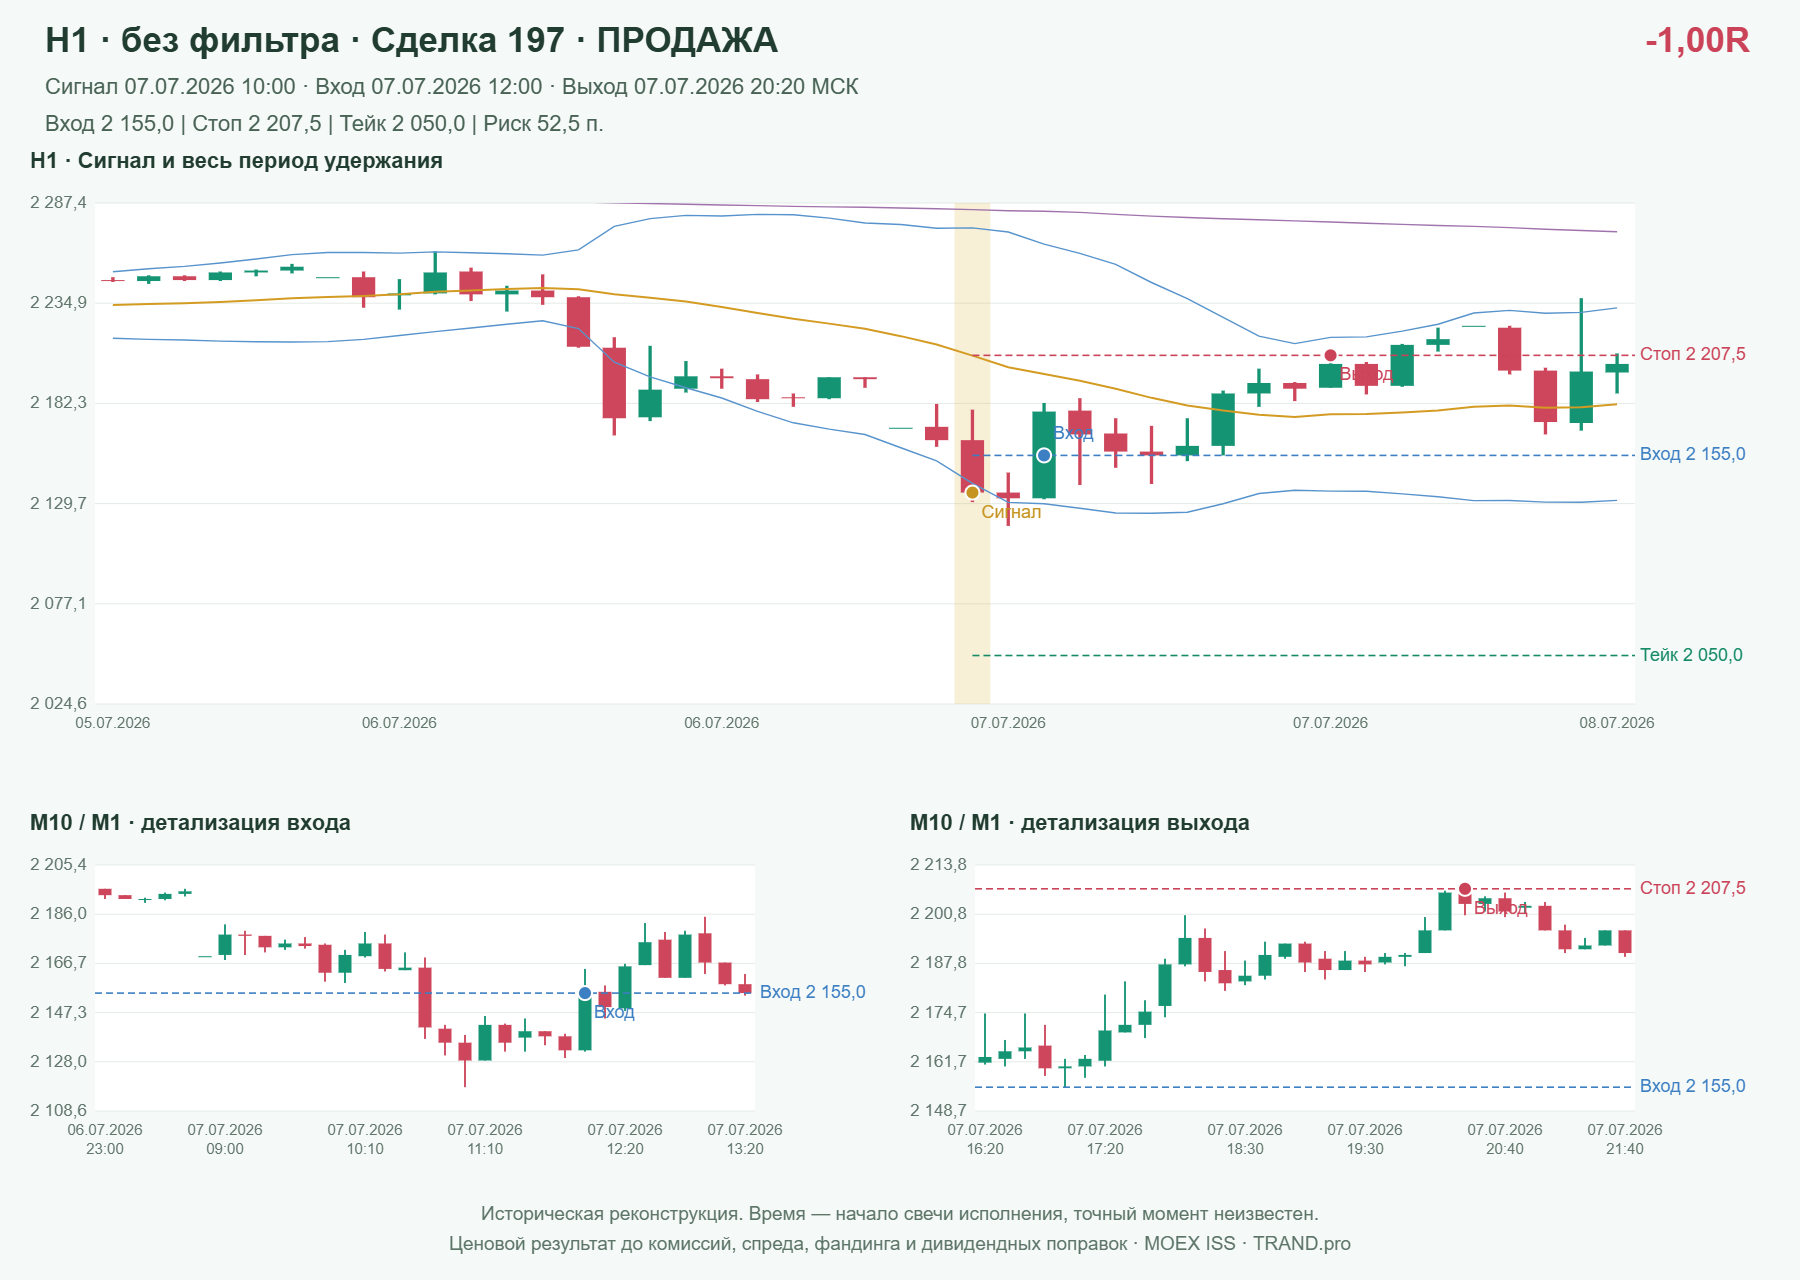Viewport: 1800px width, 1280px height.
Task: Click the 2 213,8 axis value in exit chart
Action: 938,865
